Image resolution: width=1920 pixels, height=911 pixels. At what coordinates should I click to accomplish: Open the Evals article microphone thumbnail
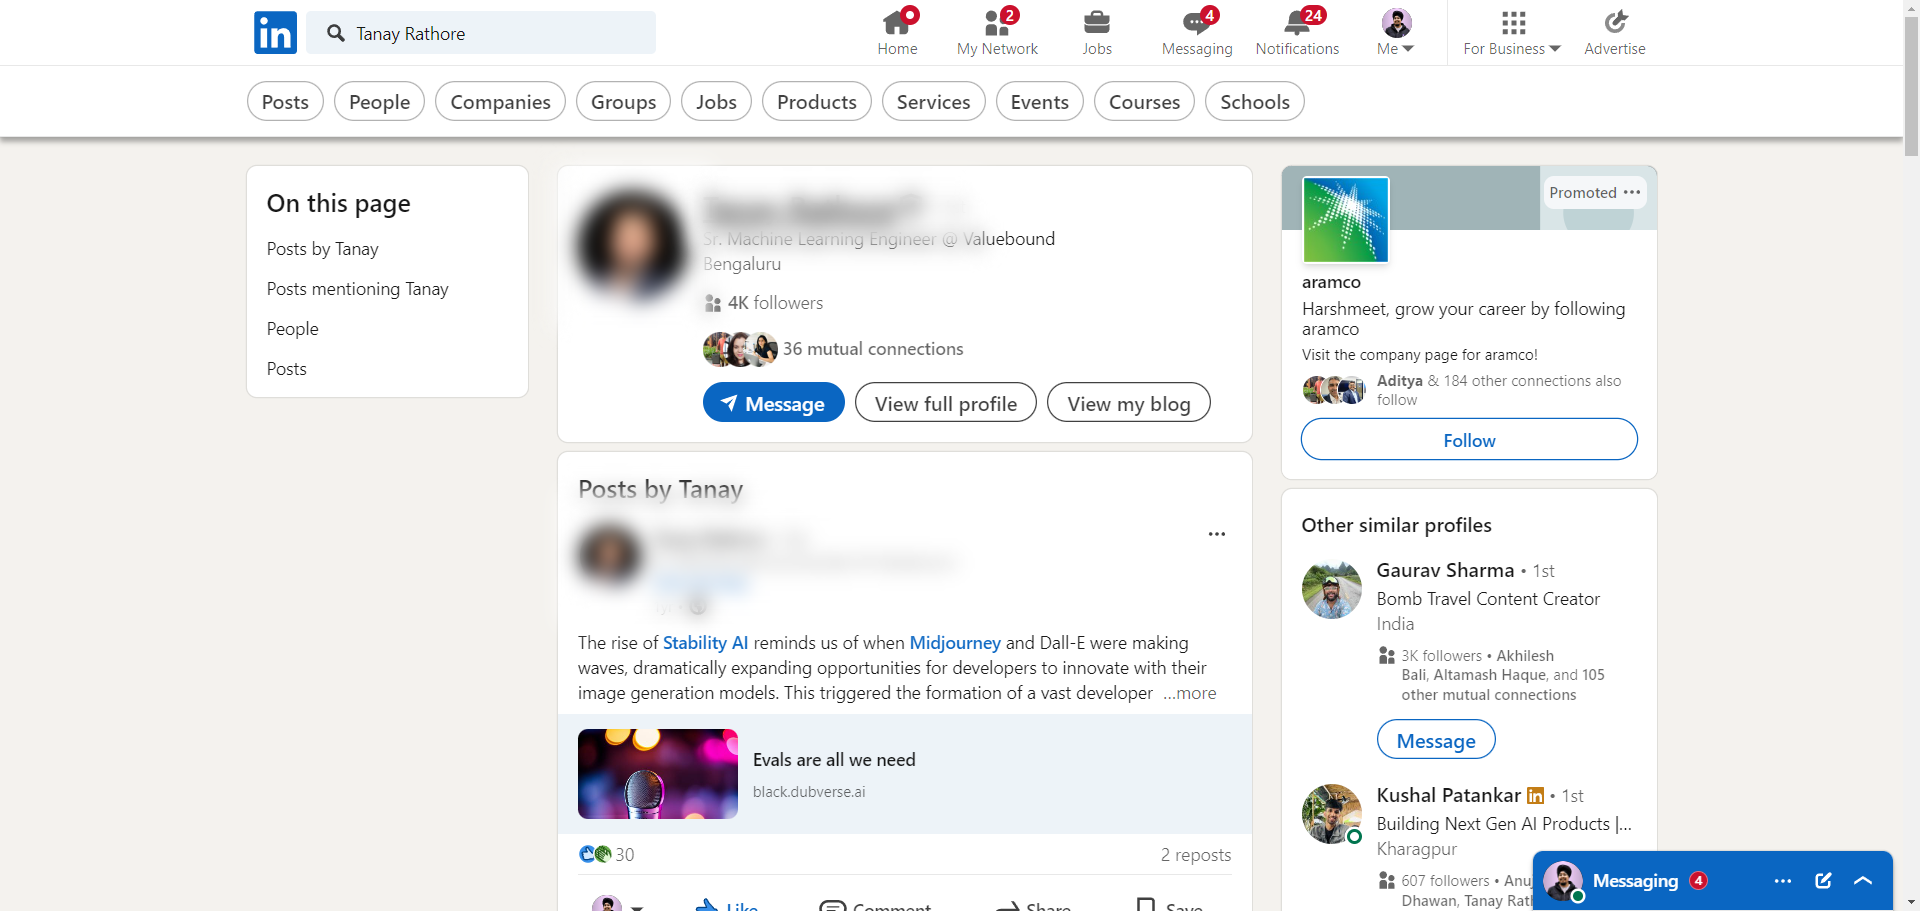tap(658, 774)
